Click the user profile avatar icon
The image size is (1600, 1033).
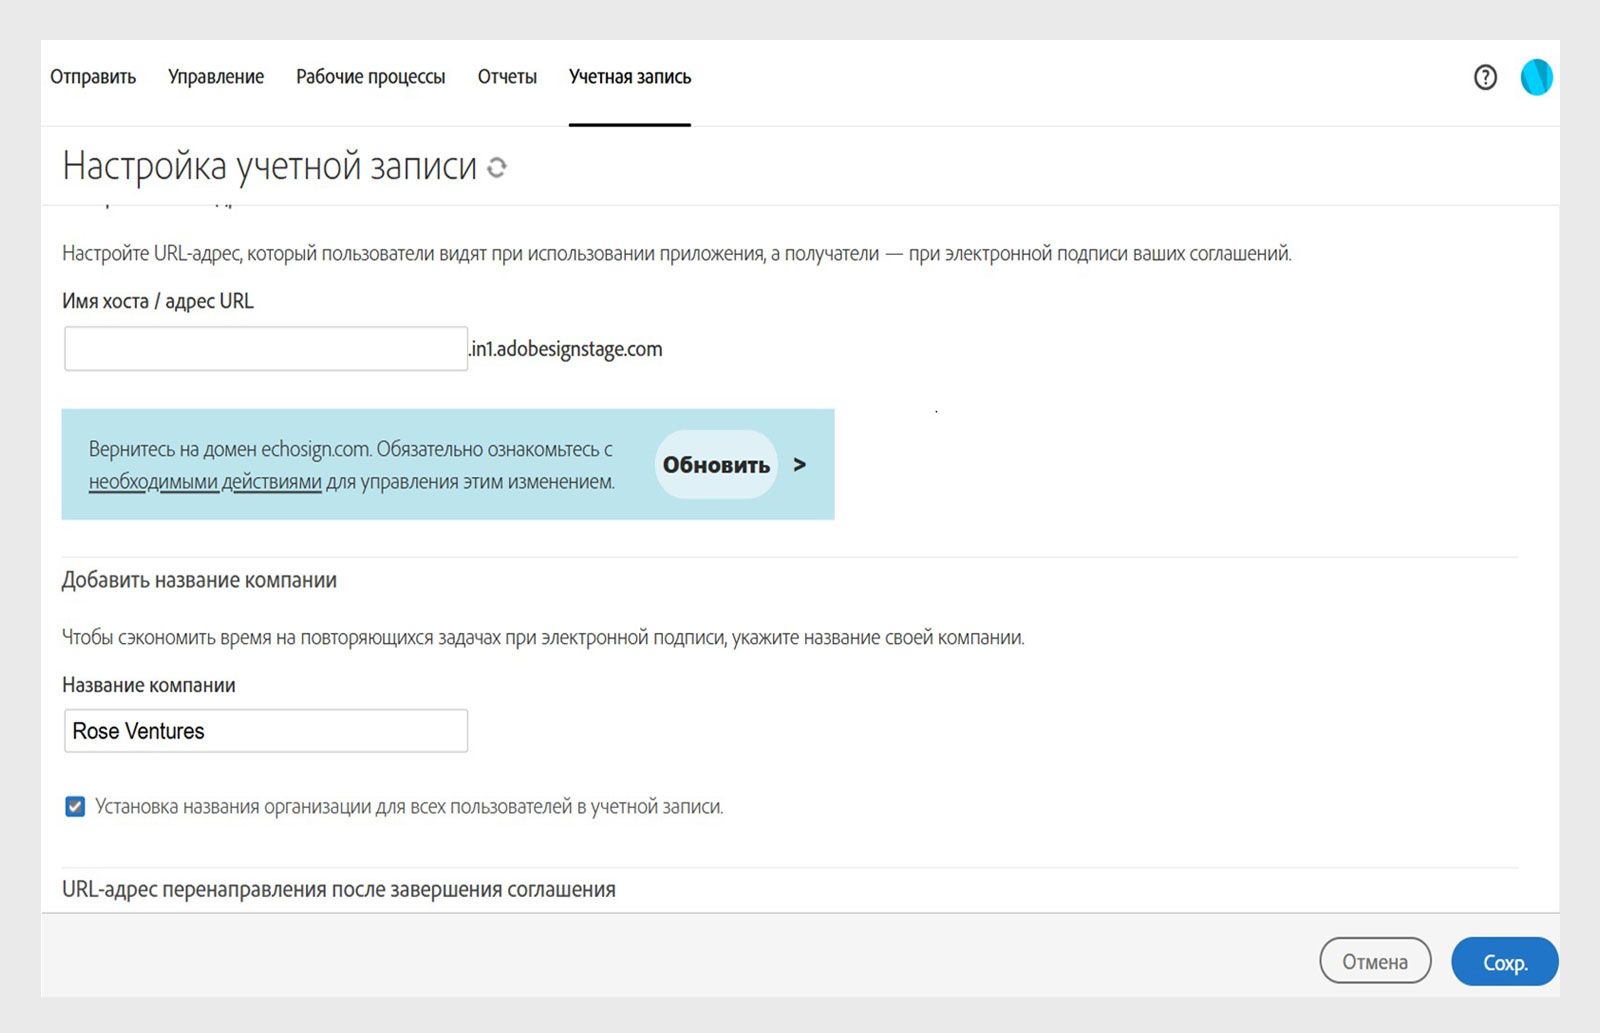tap(1536, 77)
